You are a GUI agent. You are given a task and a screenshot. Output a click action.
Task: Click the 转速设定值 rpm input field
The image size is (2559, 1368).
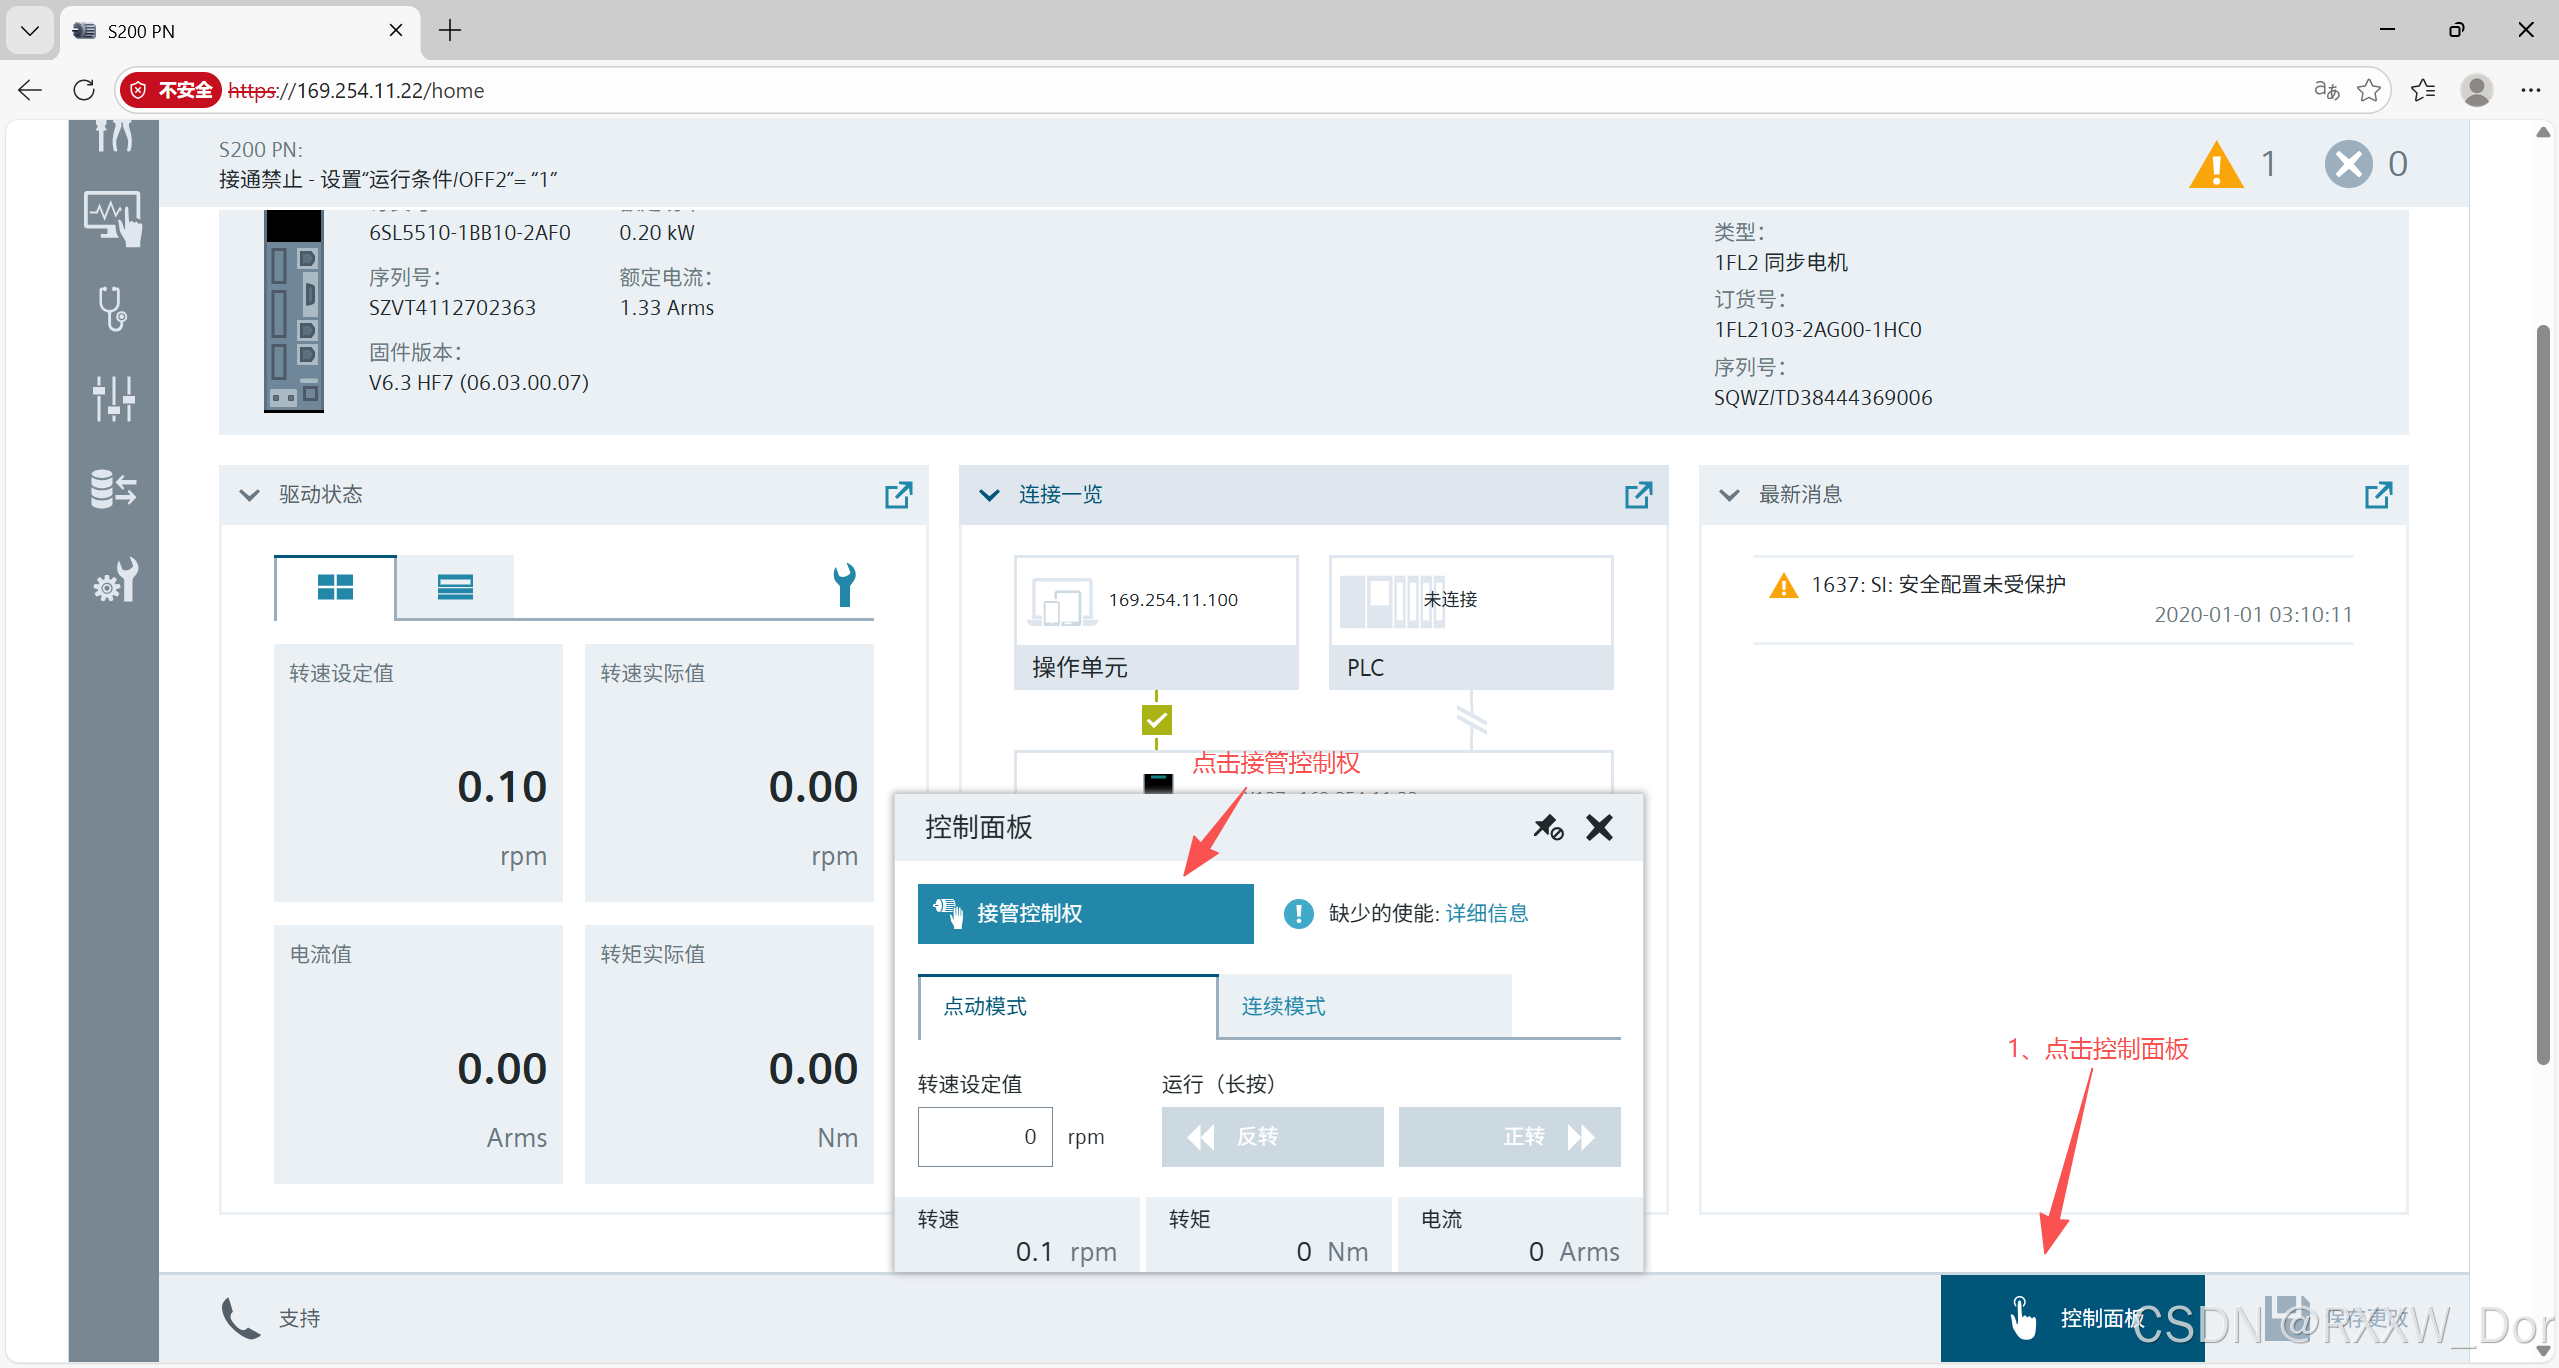pos(984,1137)
